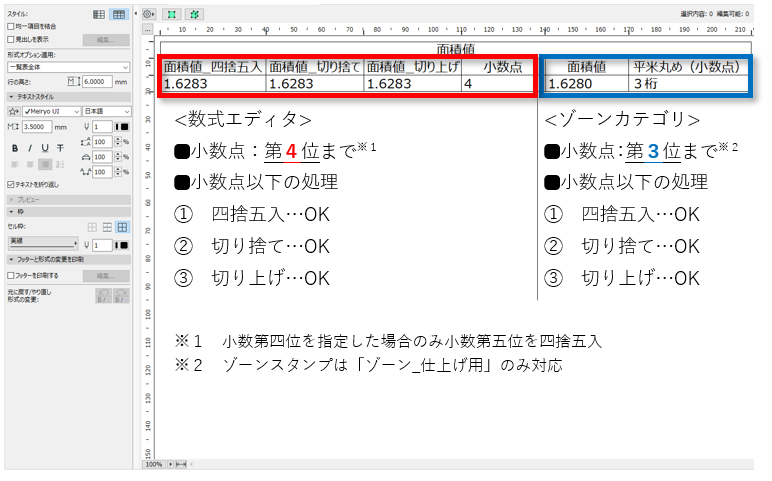
Task: Open the text favorites star button
Action: click(14, 112)
